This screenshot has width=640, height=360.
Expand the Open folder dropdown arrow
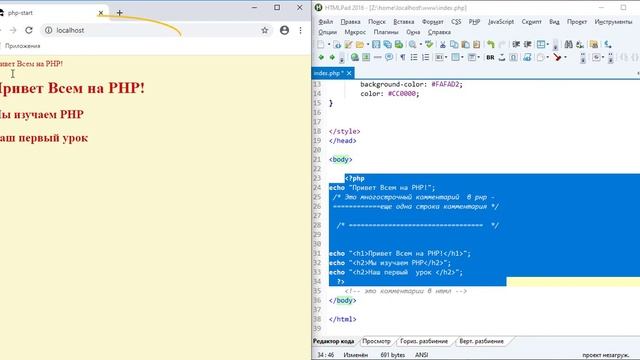[368, 44]
